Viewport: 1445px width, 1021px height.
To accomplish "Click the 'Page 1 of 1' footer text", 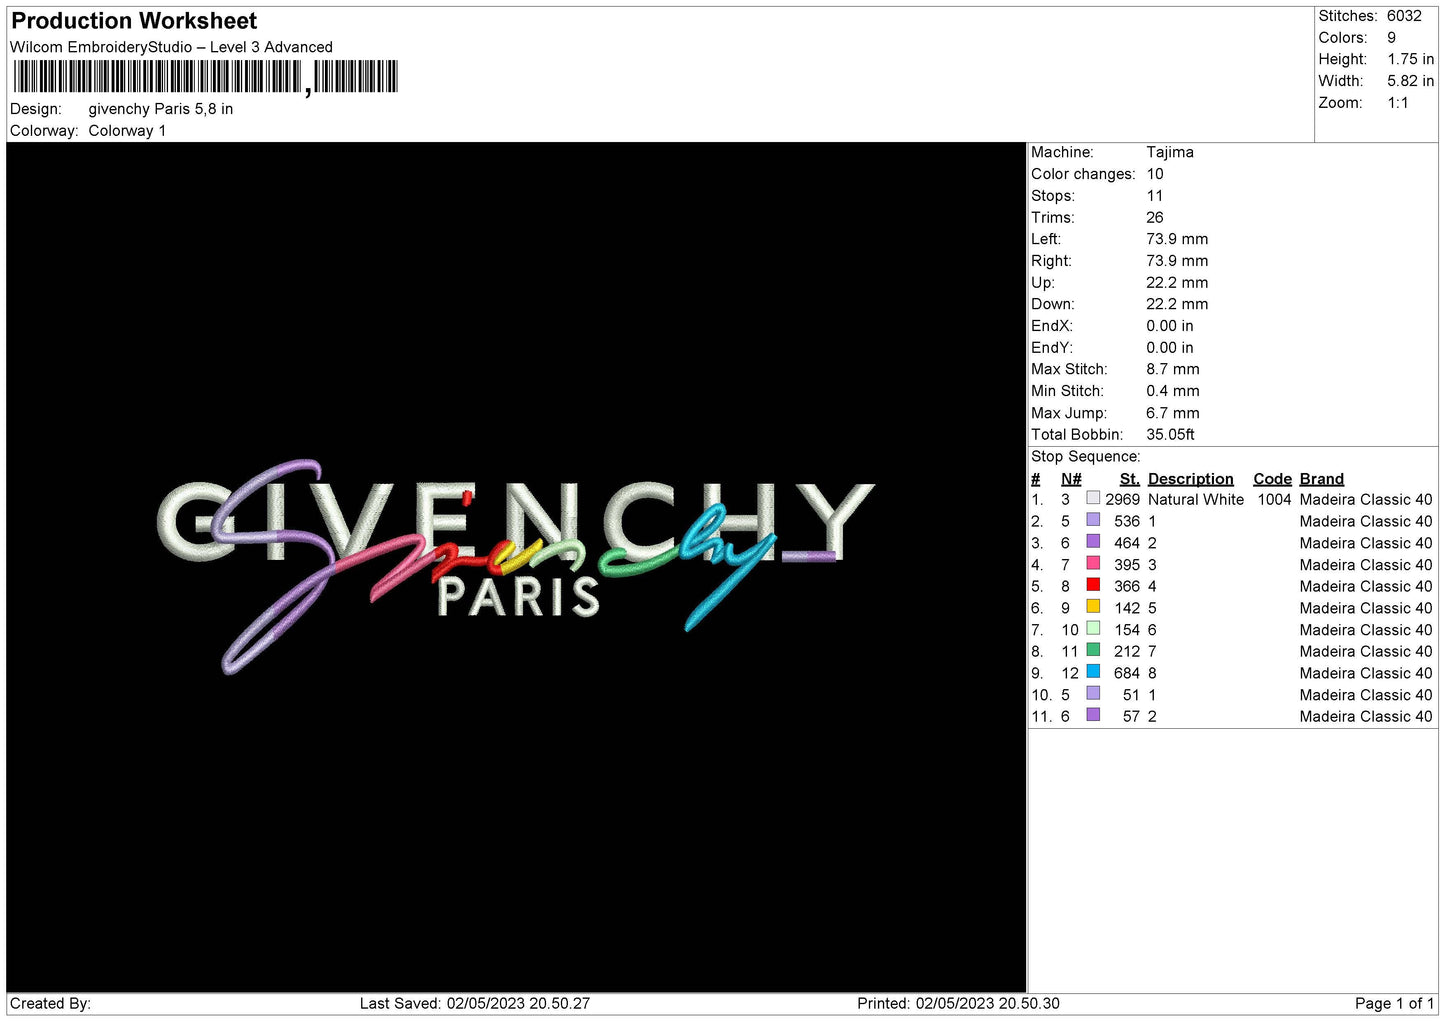I will tap(1394, 1003).
